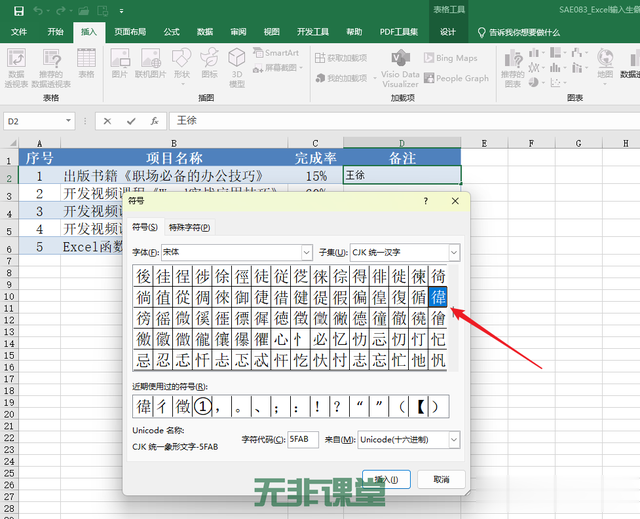Click the 15% completion rate cell
640x519 pixels.
[x=316, y=176]
